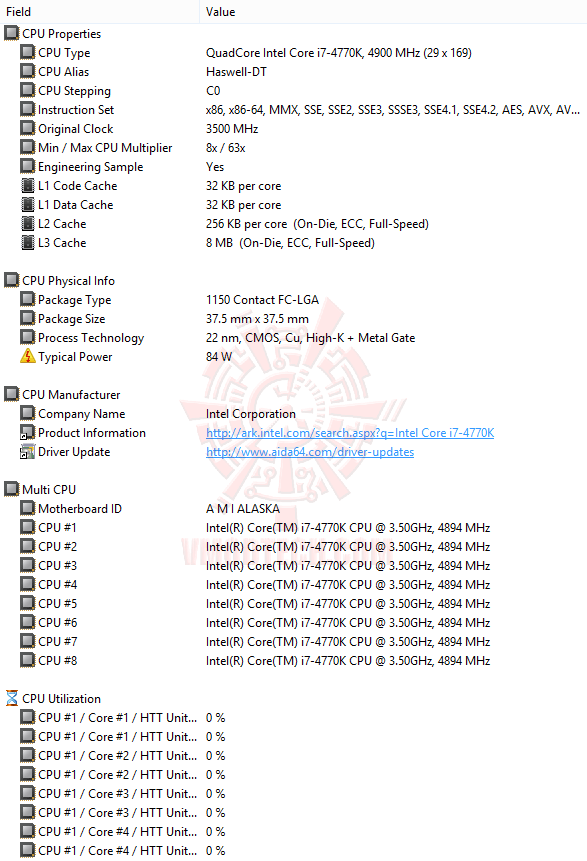Click the L1 Code Cache memory icon
Viewport: 587px width, 861px height.
pos(27,186)
